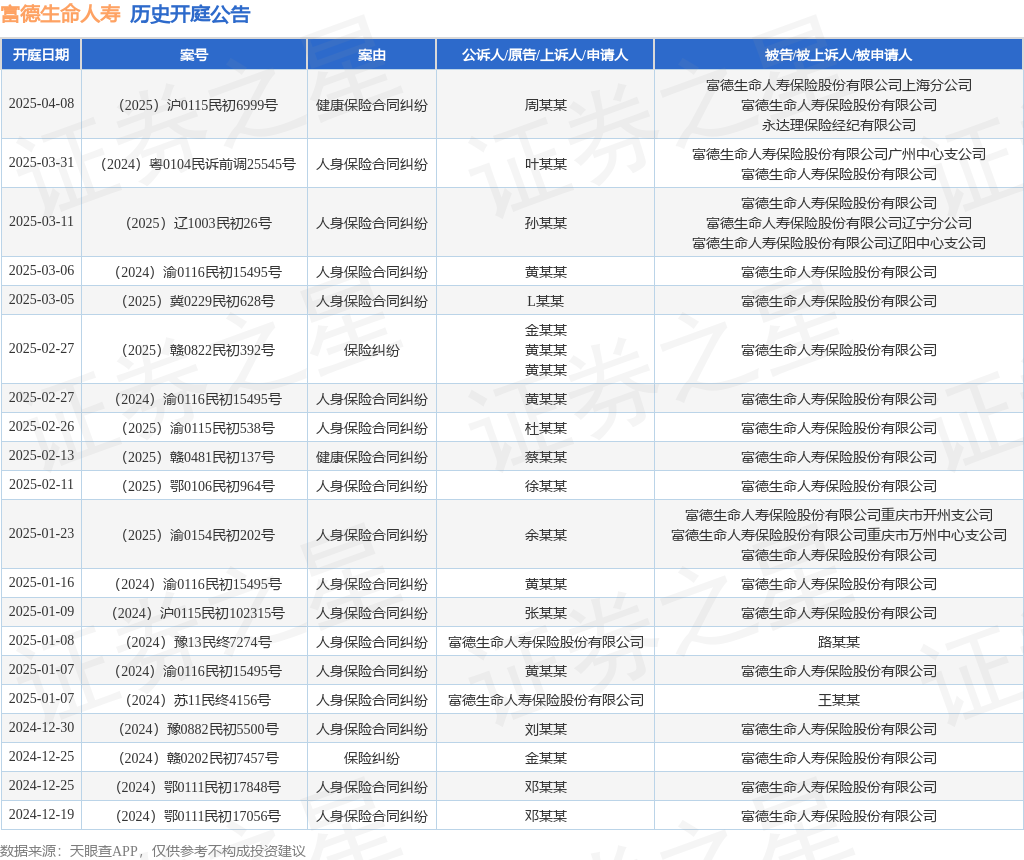Click the 公诉人/原告/上诉人/申请人 header
The height and width of the screenshot is (860, 1024).
tap(545, 55)
